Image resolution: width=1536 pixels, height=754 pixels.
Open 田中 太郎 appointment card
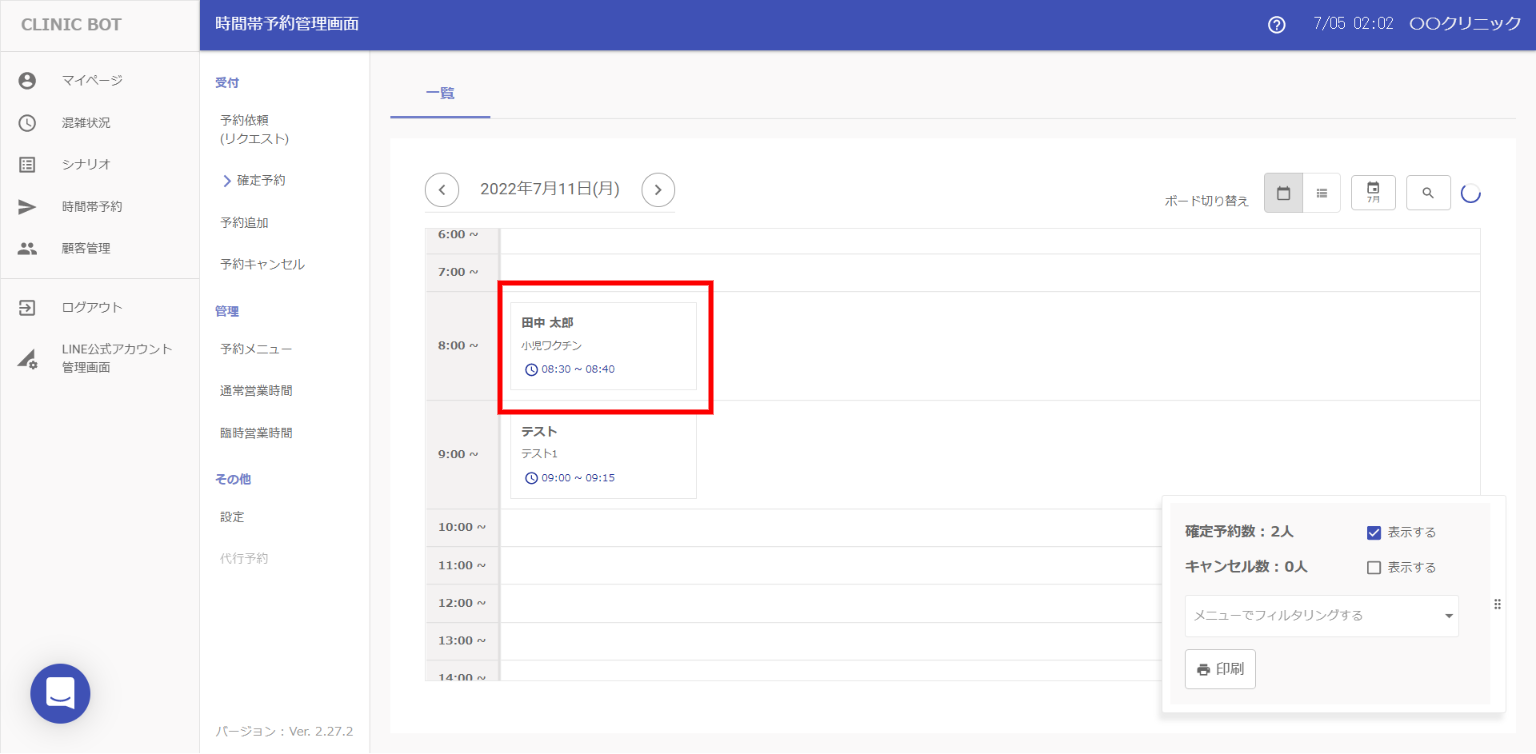[x=603, y=346]
